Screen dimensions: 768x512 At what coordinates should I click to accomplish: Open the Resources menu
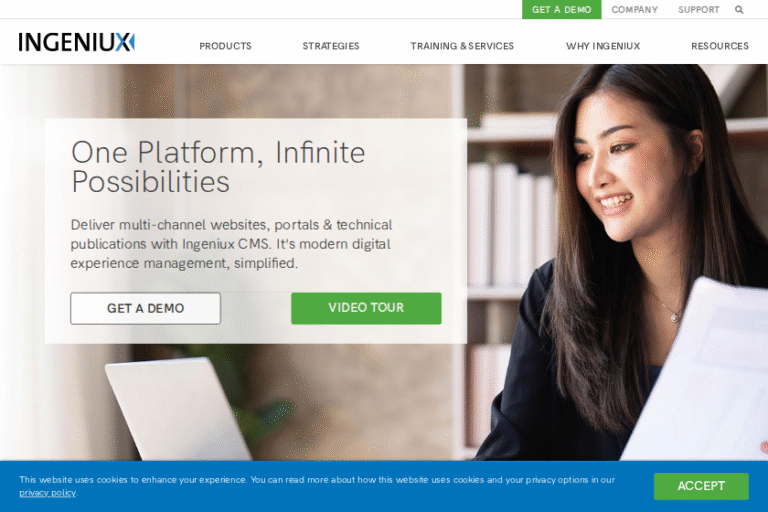(720, 46)
